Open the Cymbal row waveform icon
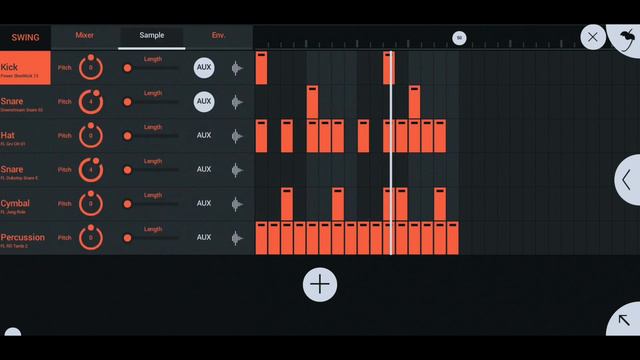This screenshot has width=640, height=360. 237,204
